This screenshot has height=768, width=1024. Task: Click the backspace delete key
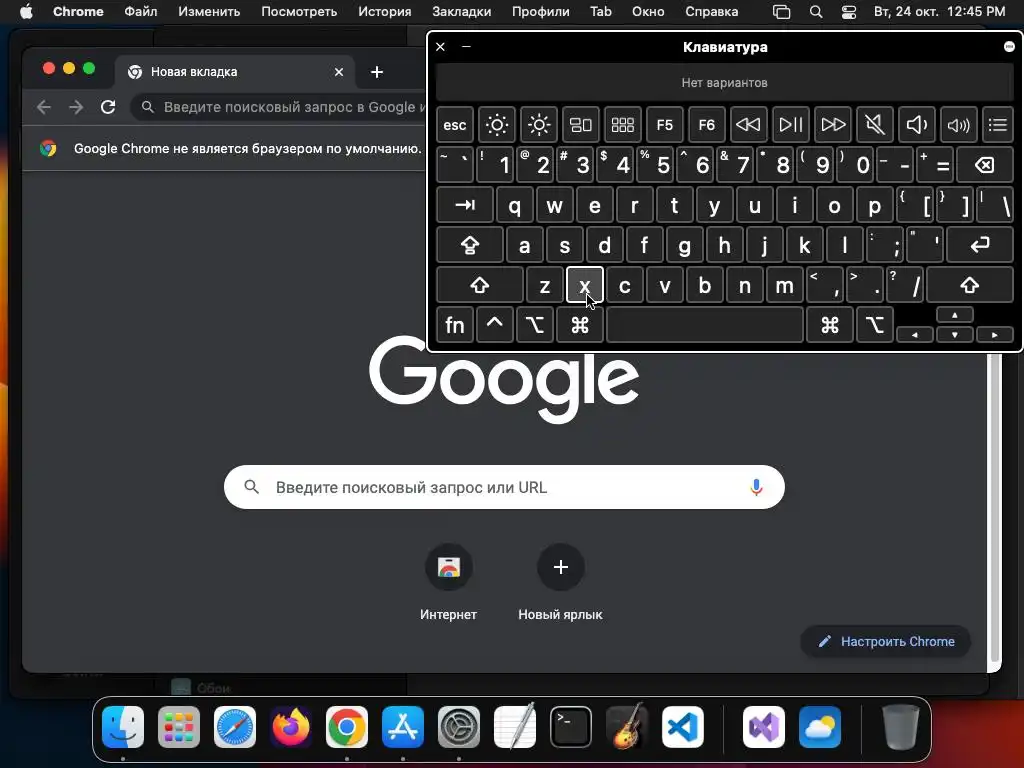(985, 165)
